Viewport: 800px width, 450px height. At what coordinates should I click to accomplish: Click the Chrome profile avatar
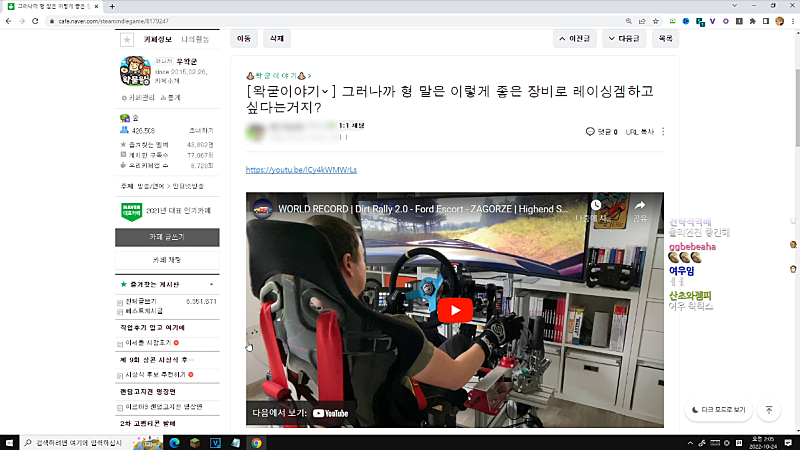pyautogui.click(x=779, y=21)
